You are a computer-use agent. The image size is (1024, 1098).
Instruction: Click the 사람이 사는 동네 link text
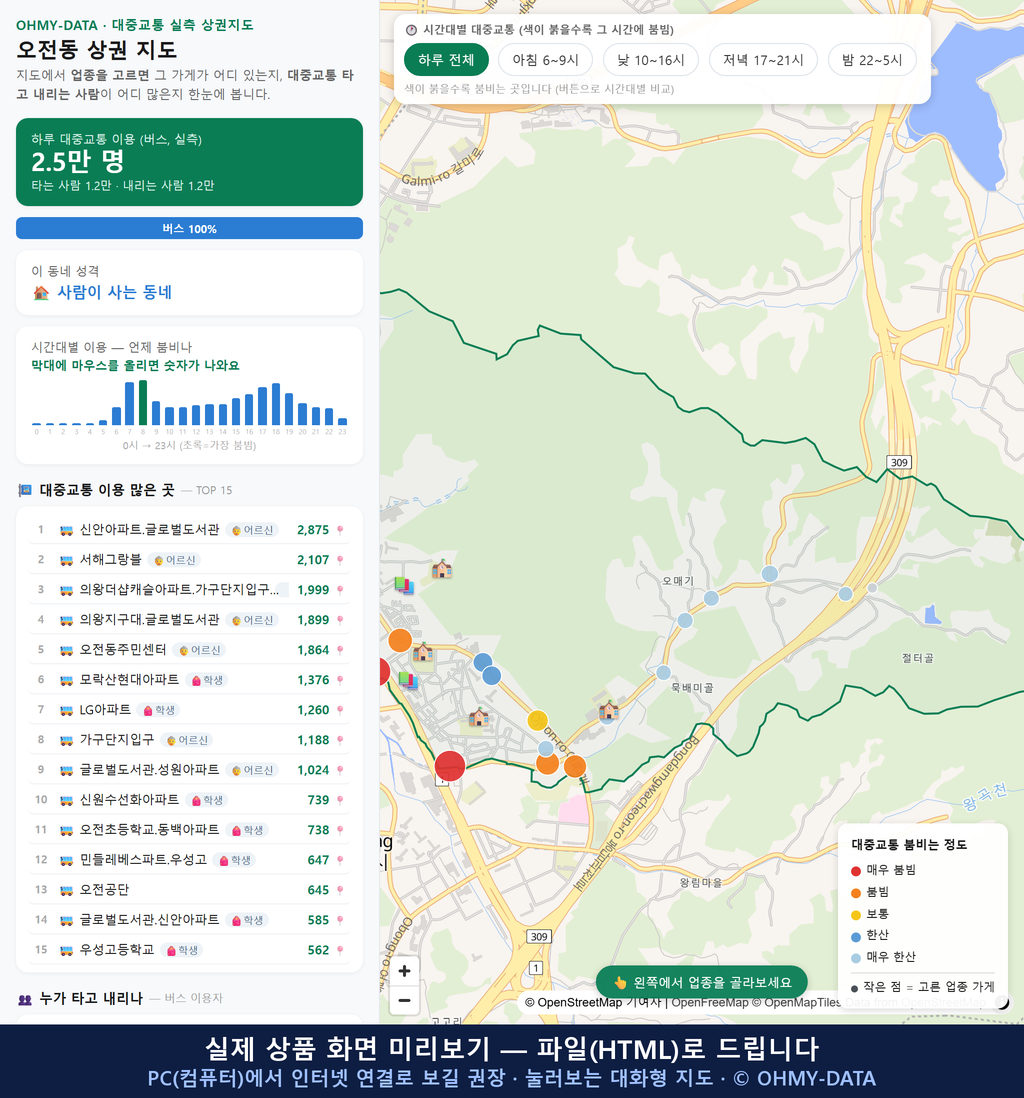click(115, 293)
